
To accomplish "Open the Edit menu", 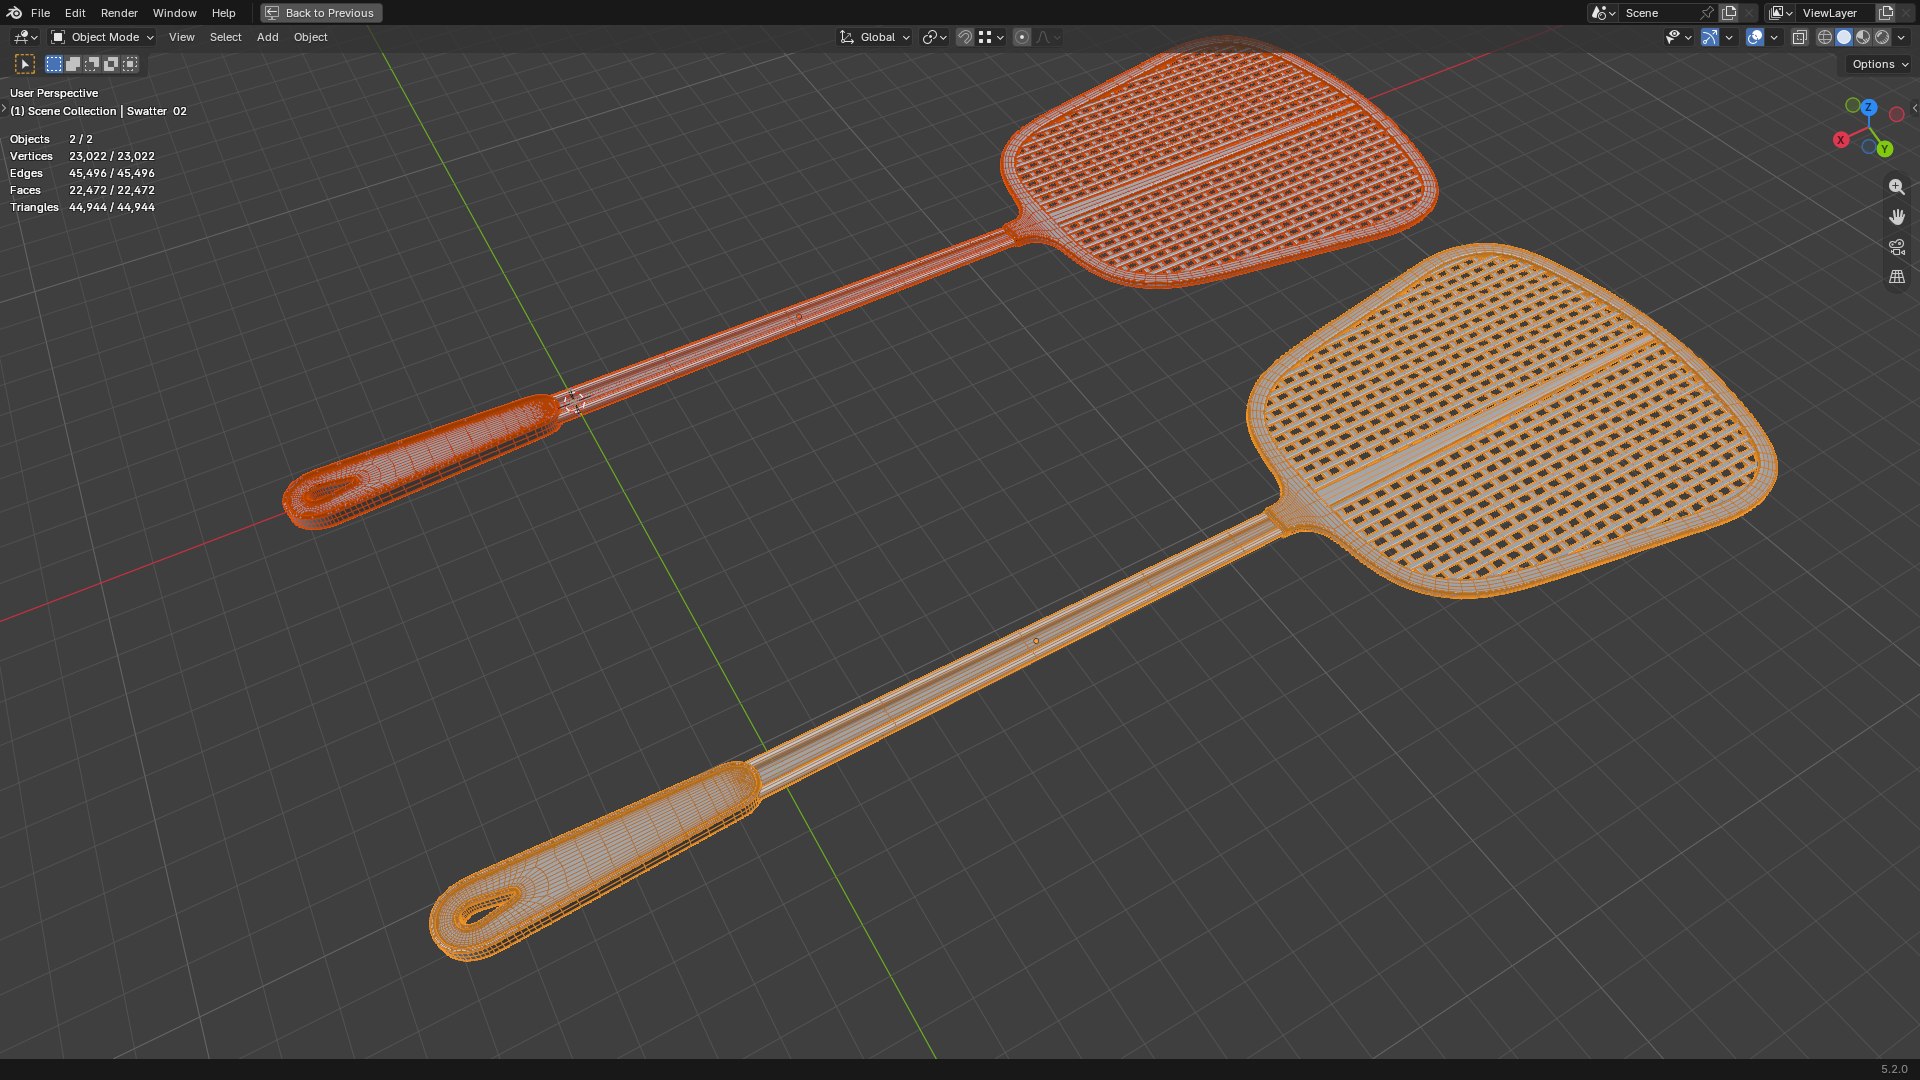I will tap(75, 13).
